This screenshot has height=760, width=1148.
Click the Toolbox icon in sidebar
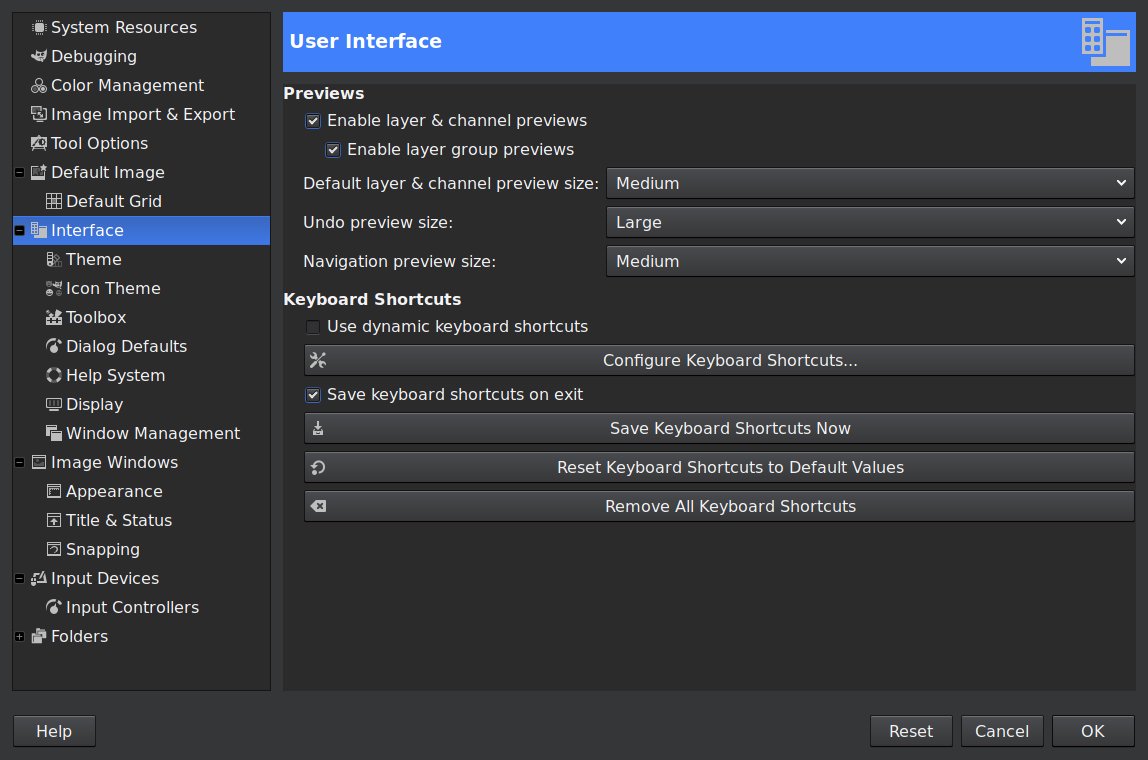point(54,318)
